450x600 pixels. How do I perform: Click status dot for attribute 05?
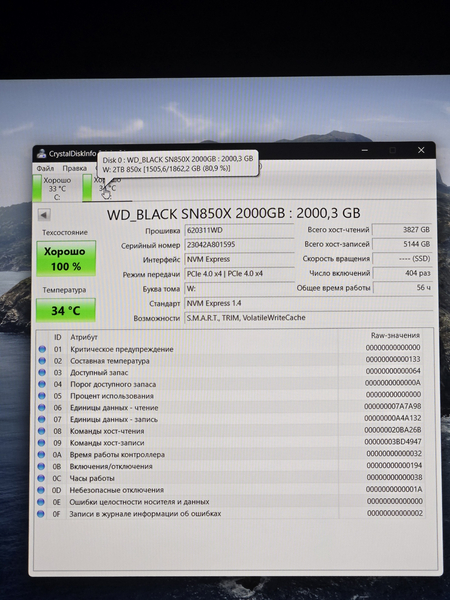42,396
